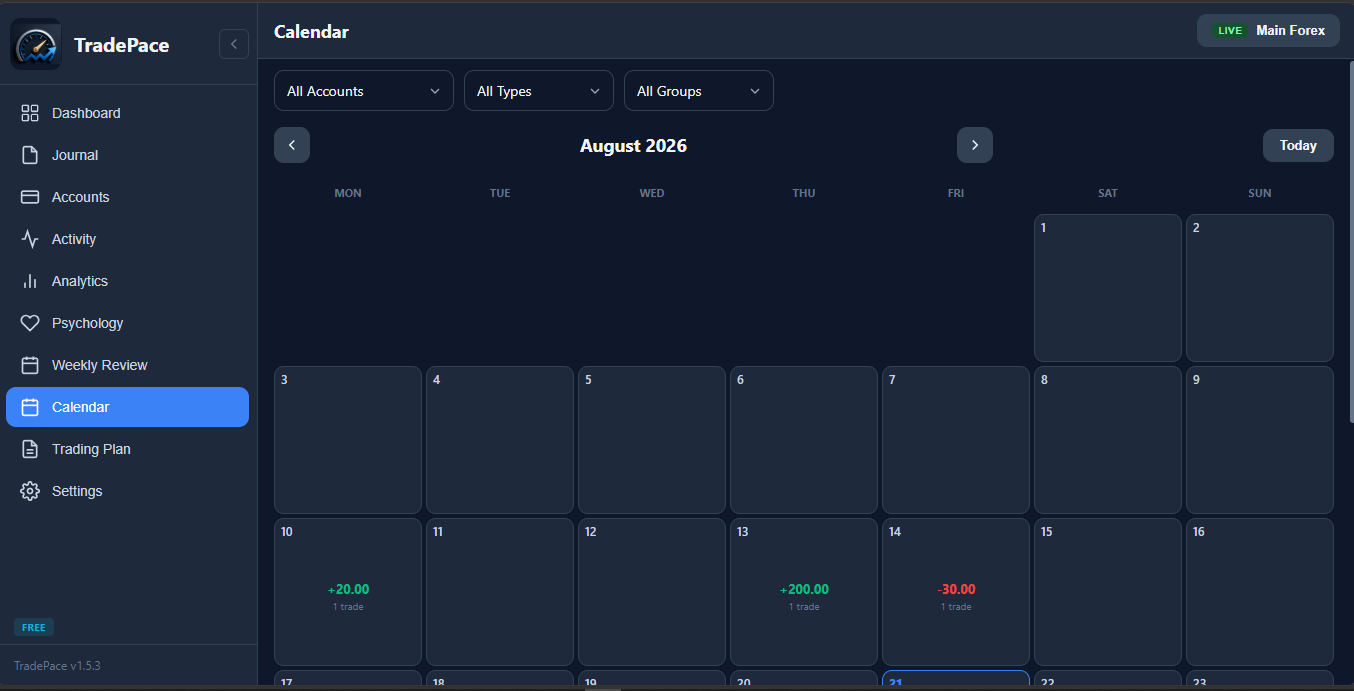Select the August 5 day cell
1354x691 pixels.
[x=652, y=440]
